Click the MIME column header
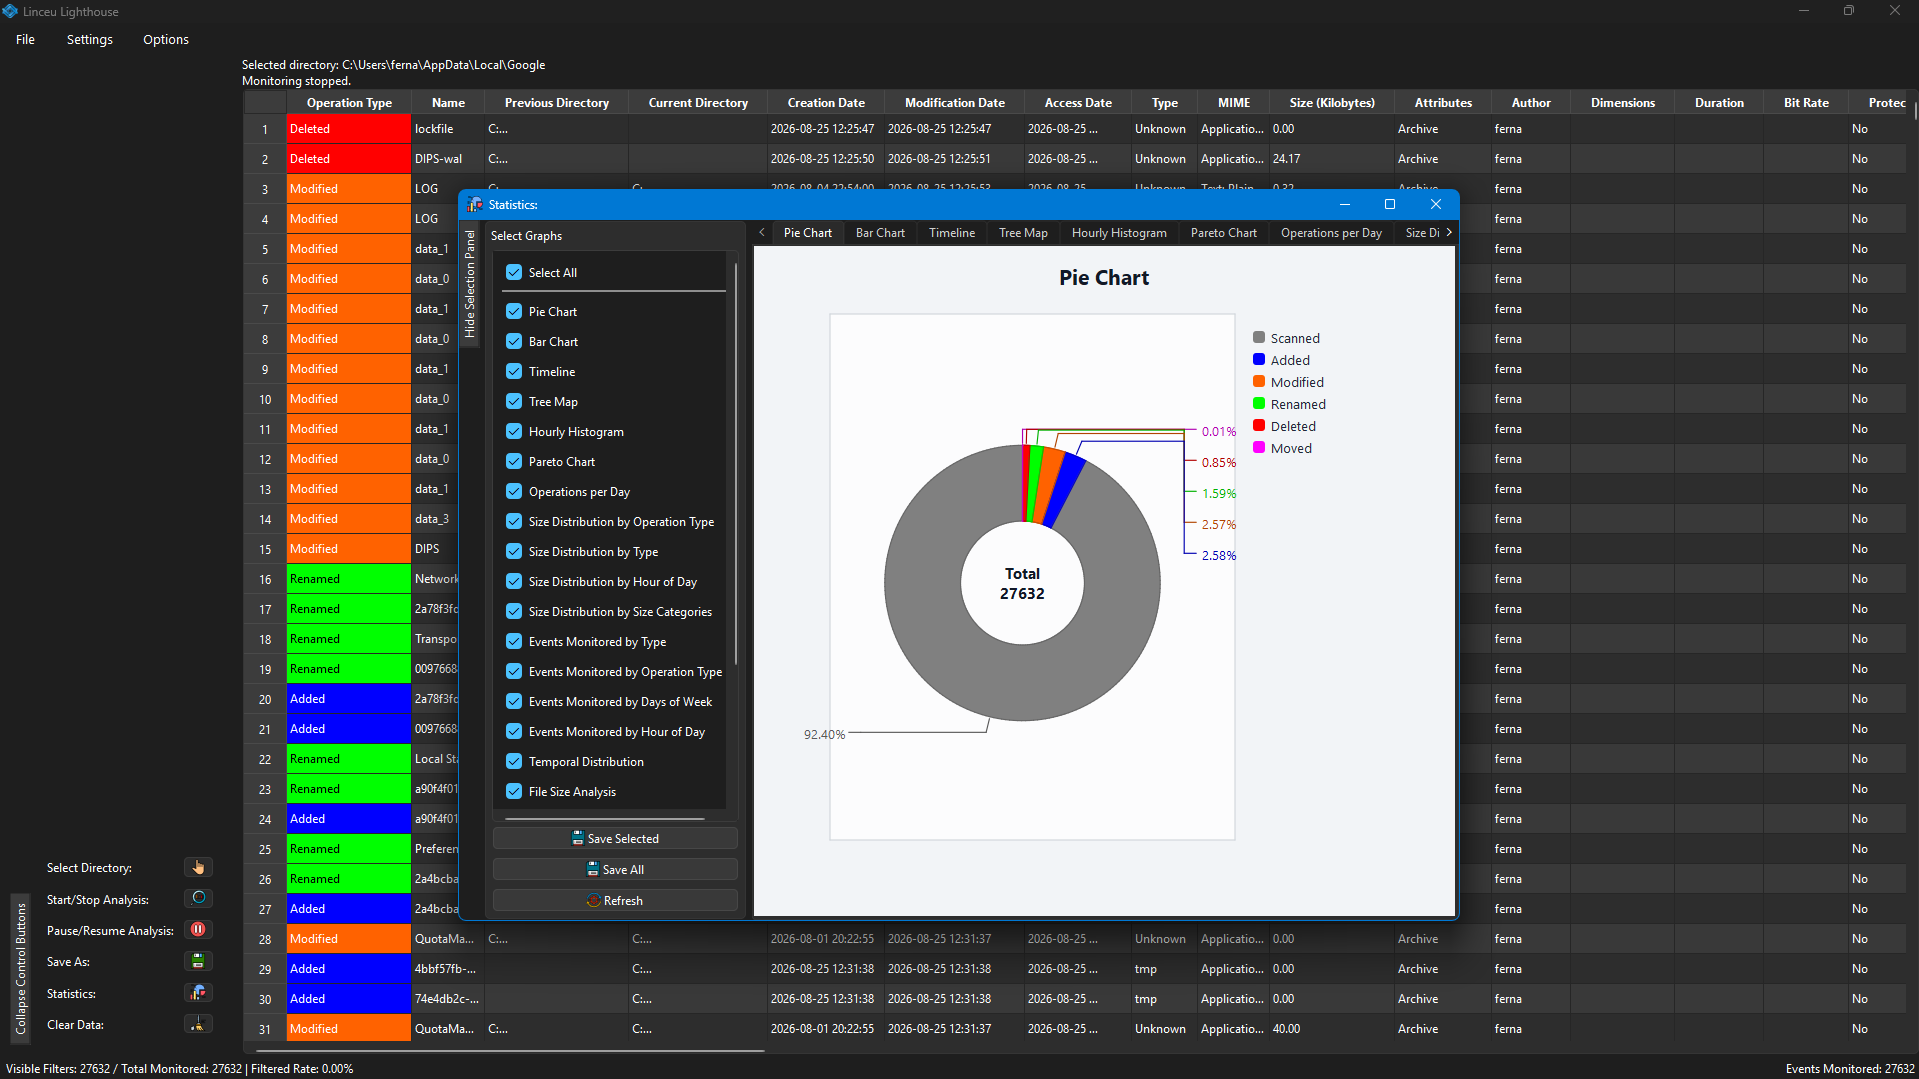The height and width of the screenshot is (1079, 1919). [x=1233, y=102]
